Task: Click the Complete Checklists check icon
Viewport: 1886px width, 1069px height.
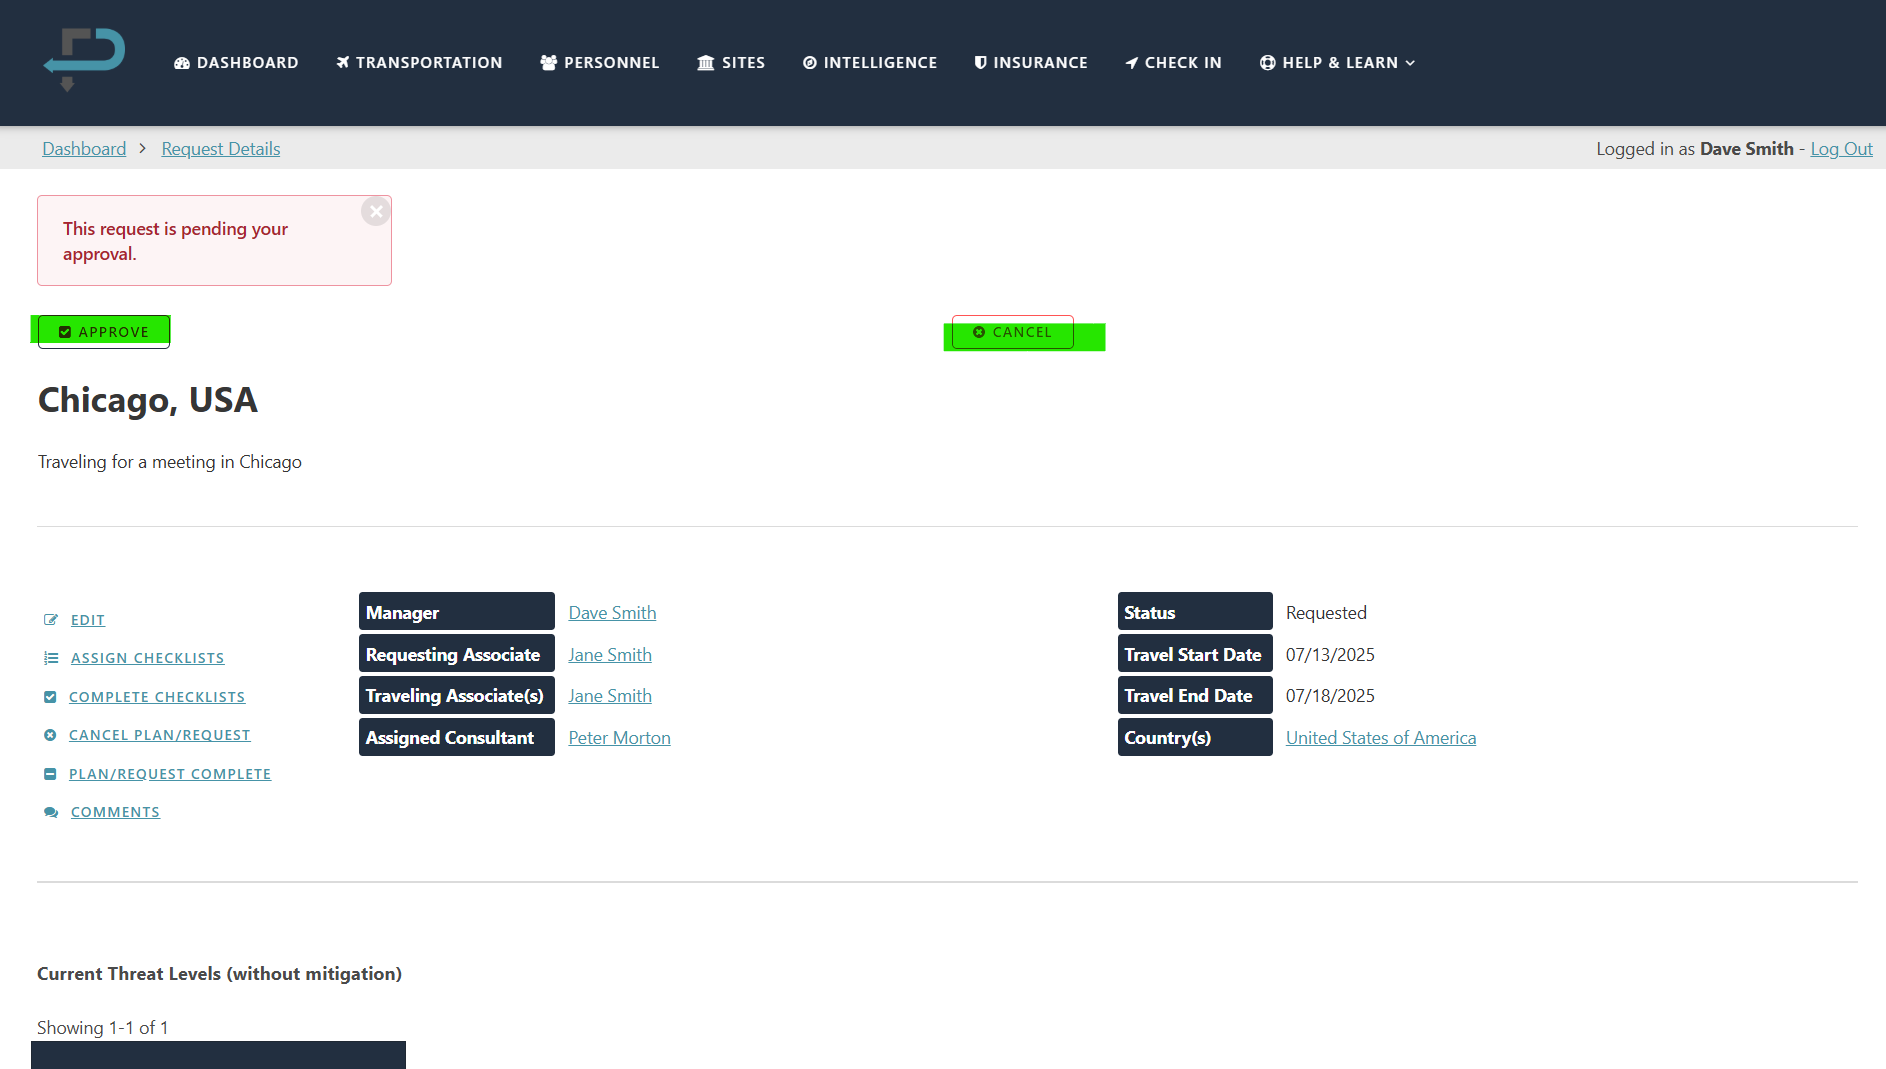Action: coord(50,697)
